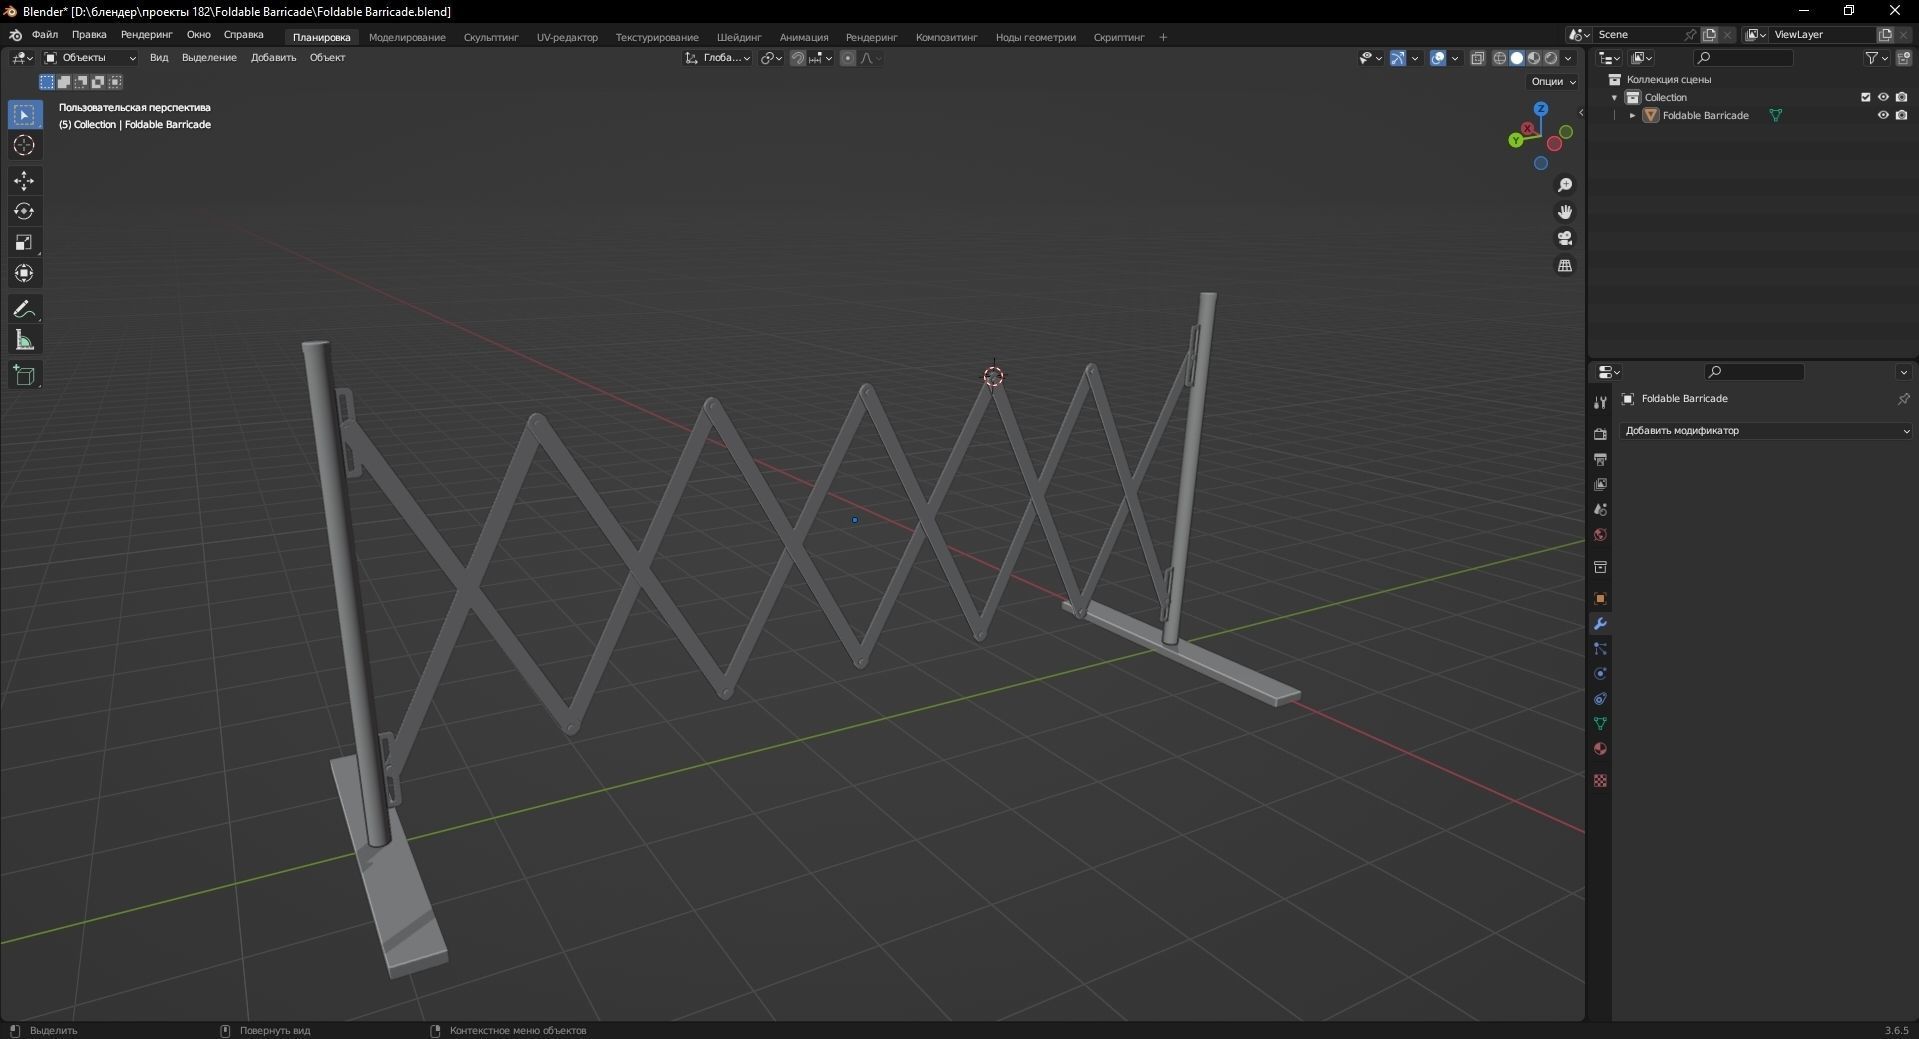The width and height of the screenshot is (1919, 1039).
Task: Open the 'Окно' menu
Action: (199, 35)
